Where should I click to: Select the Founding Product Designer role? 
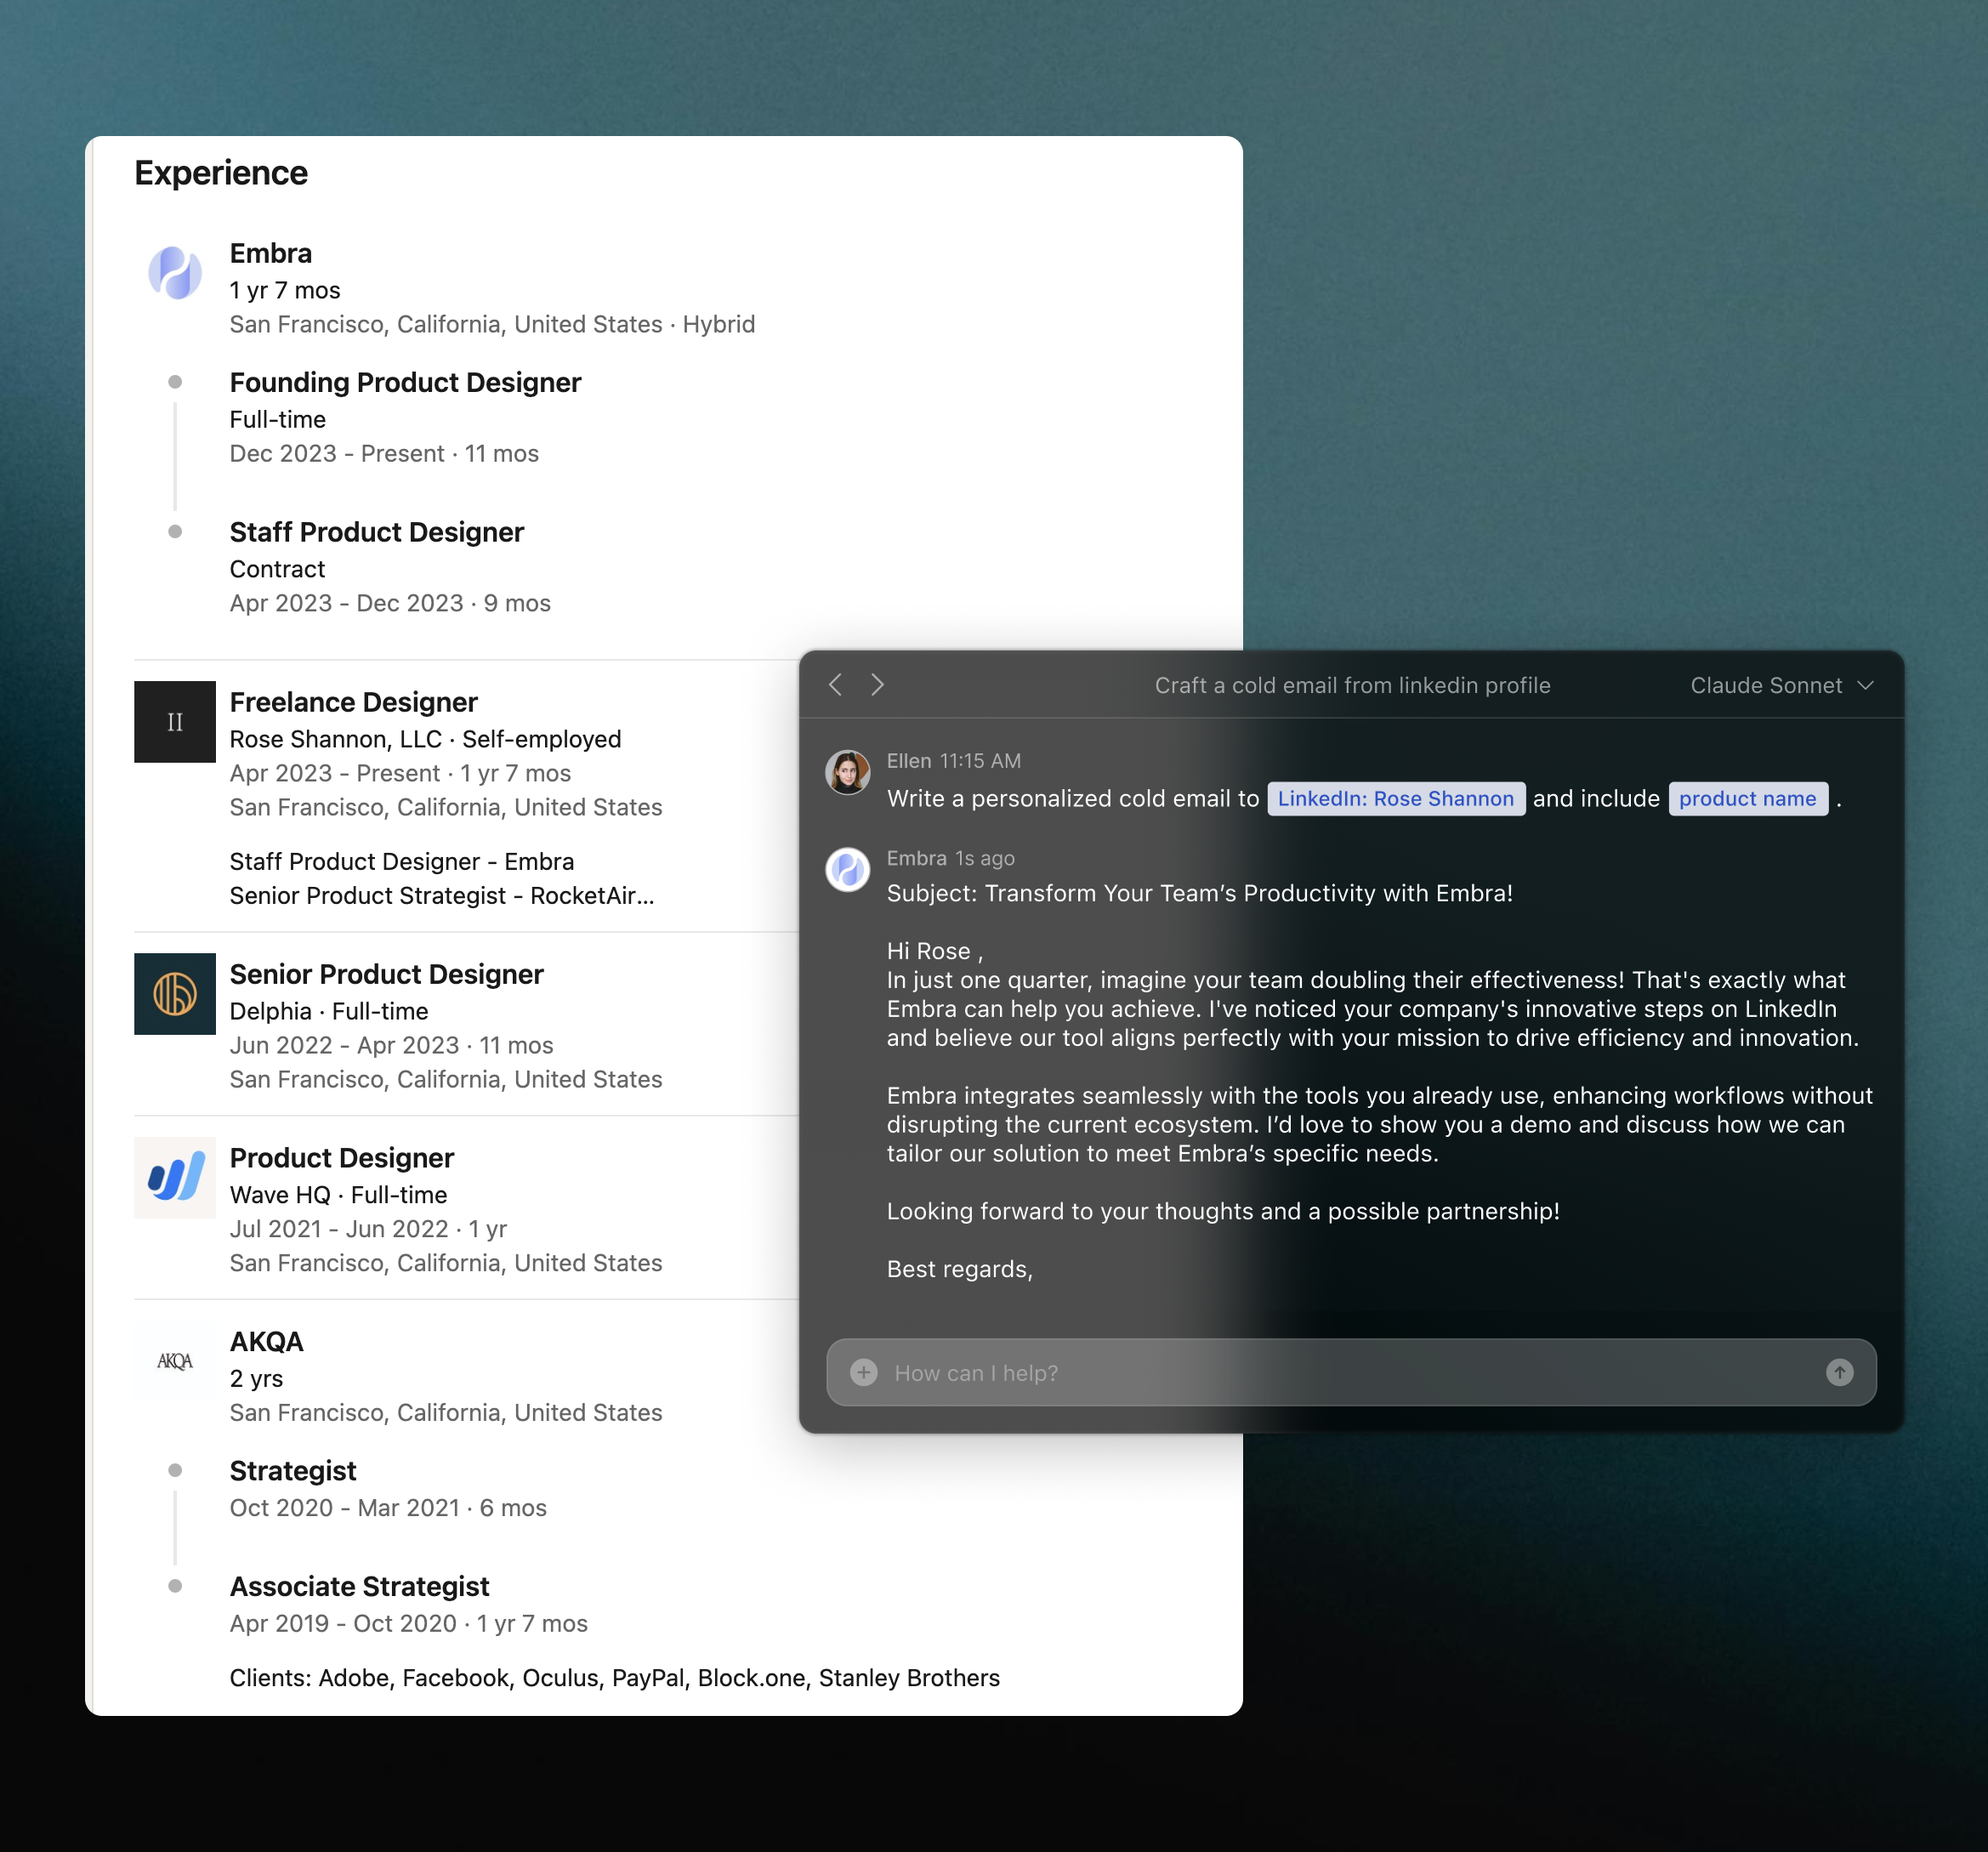[405, 383]
